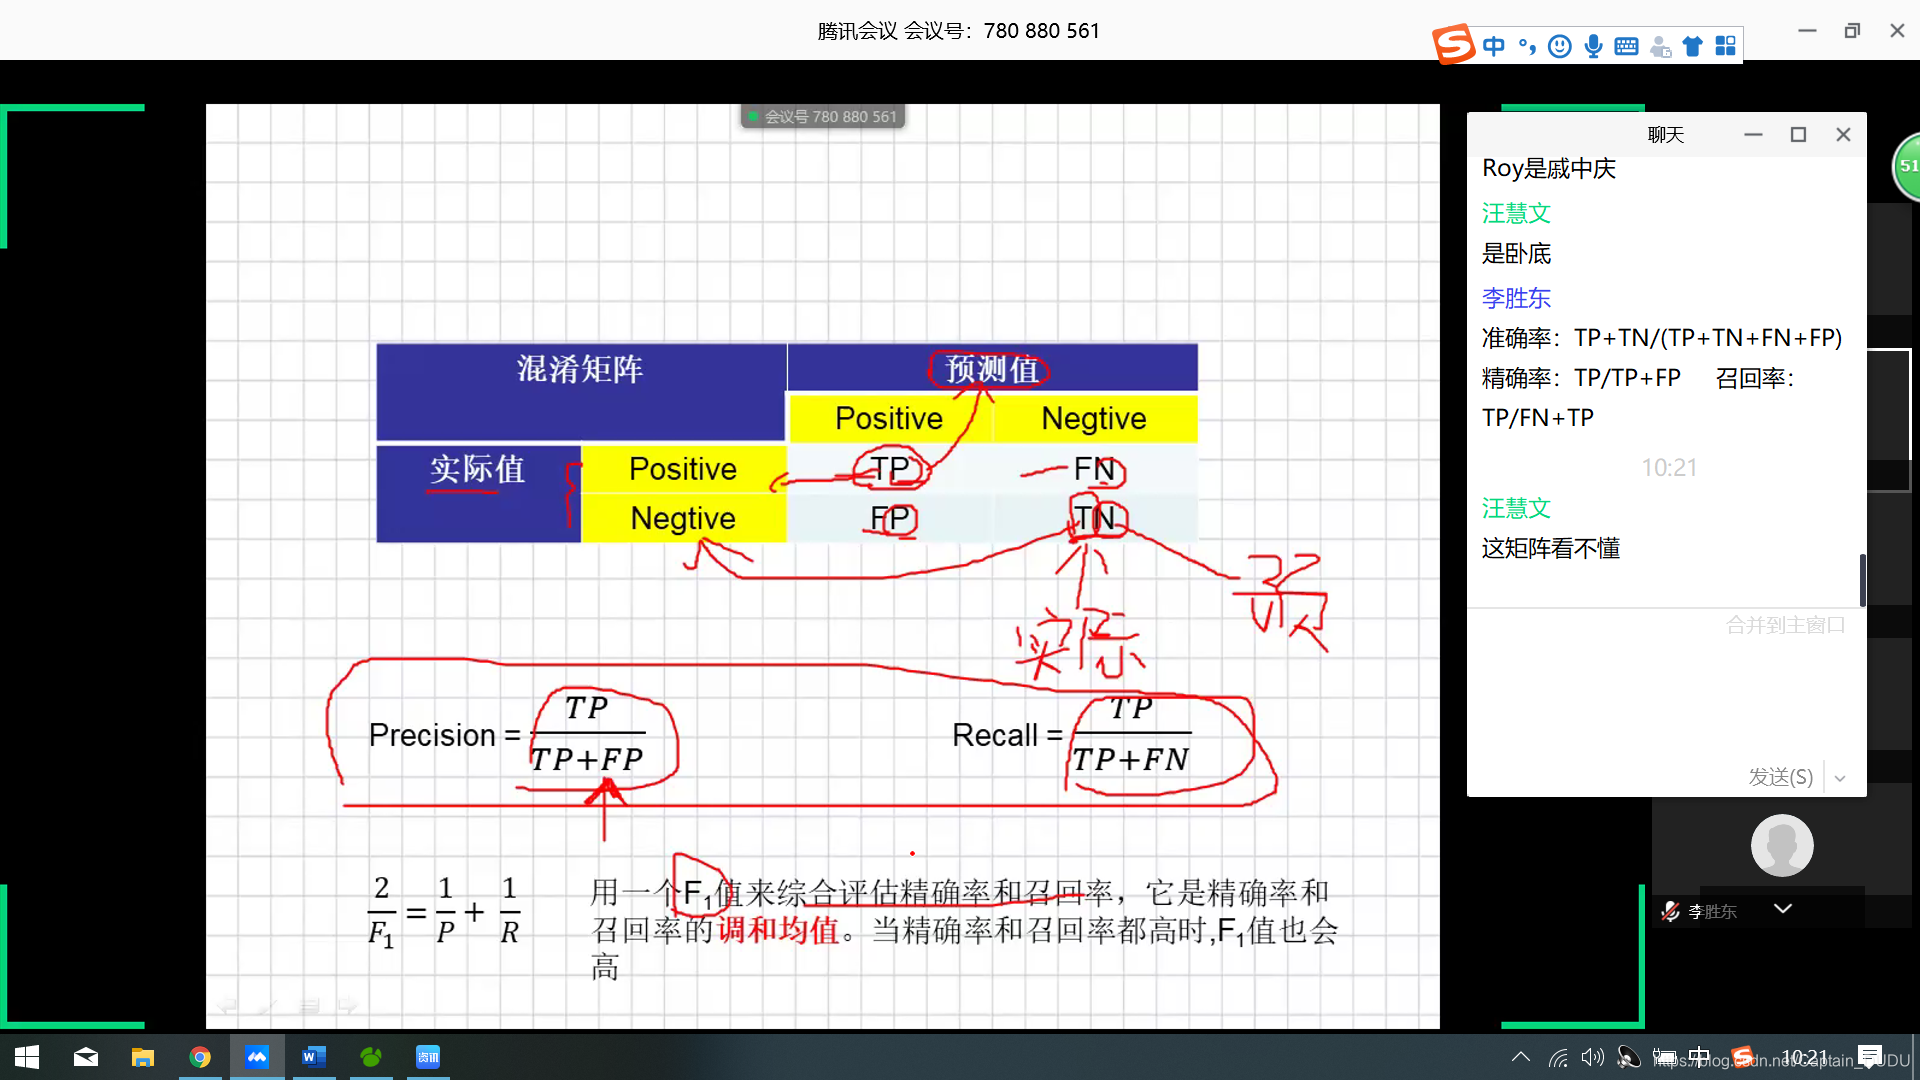Open the Sogou emoji panel
The image size is (1920, 1080).
coord(1560,46)
